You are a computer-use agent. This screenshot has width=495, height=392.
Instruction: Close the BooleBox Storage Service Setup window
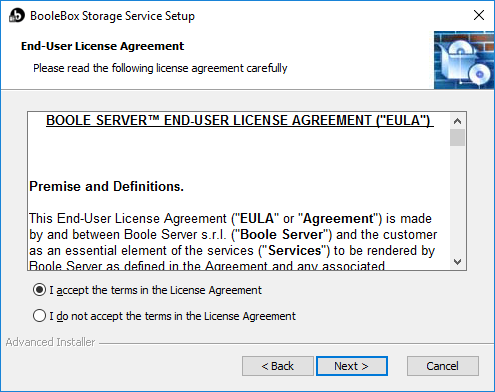click(479, 15)
